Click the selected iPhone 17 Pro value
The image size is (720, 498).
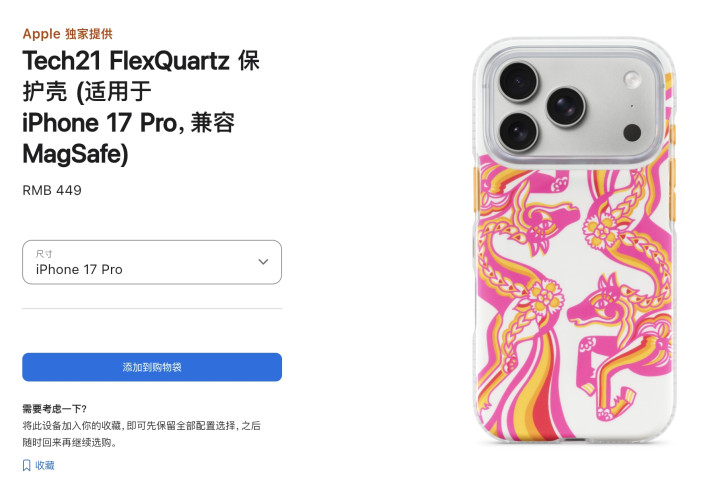click(79, 269)
